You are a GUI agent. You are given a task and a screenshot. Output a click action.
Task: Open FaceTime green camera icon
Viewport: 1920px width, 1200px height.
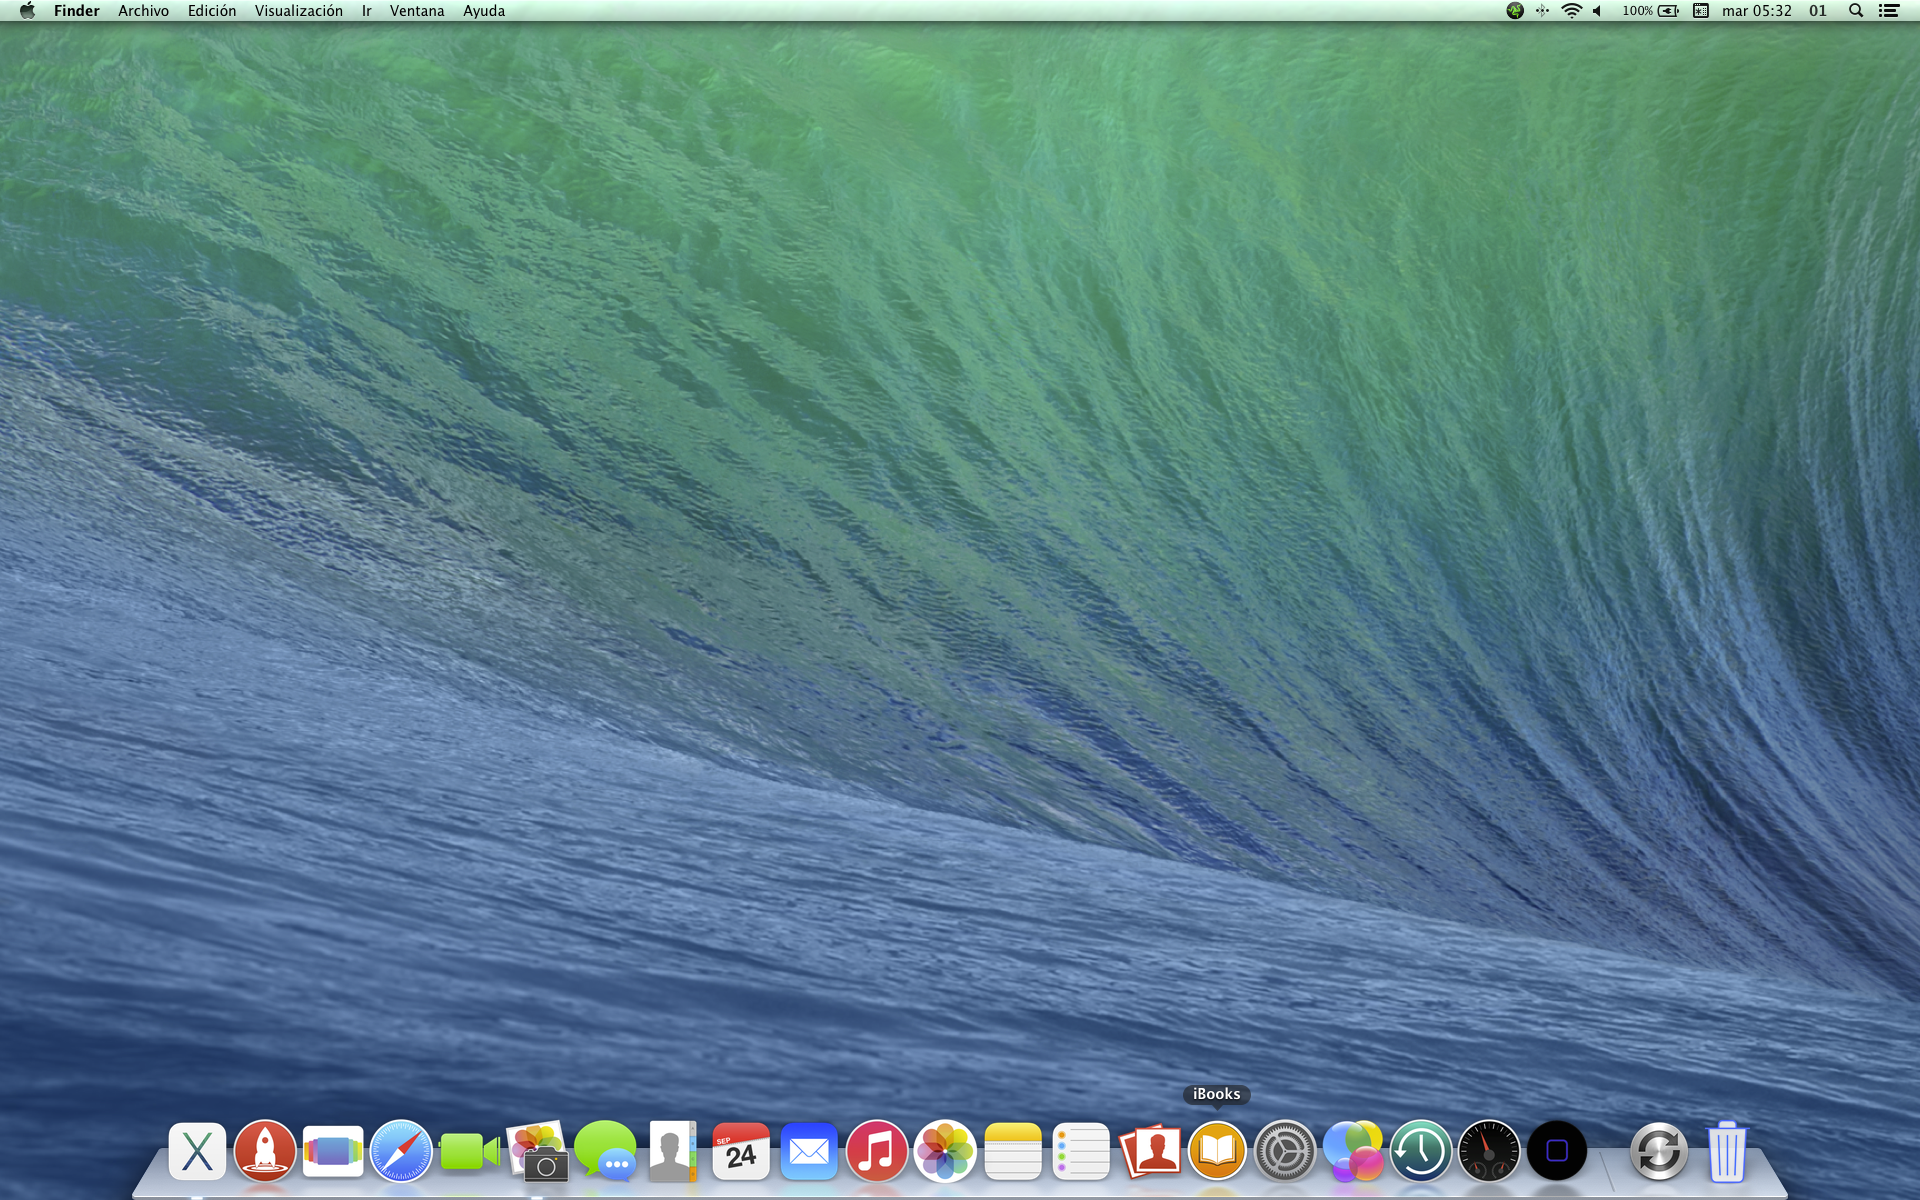[x=469, y=1151]
